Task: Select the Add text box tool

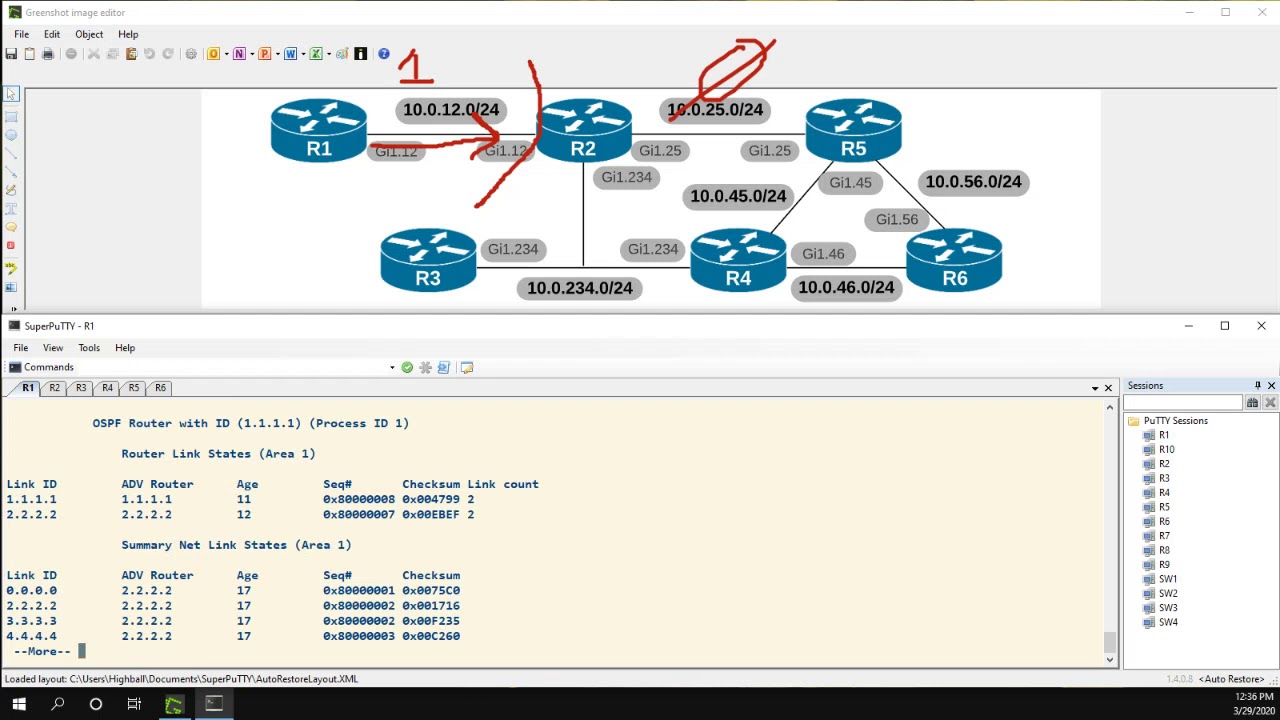Action: [11, 209]
